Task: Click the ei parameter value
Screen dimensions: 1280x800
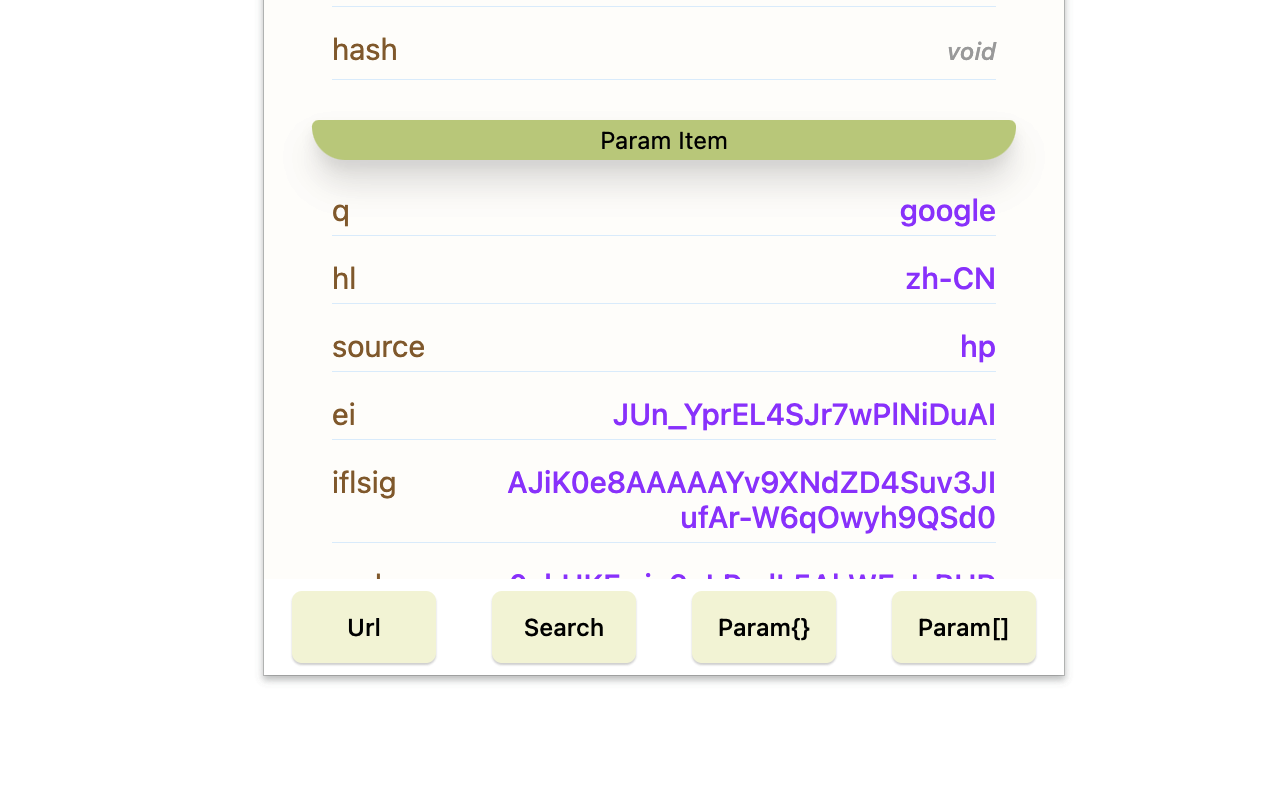Action: click(804, 414)
